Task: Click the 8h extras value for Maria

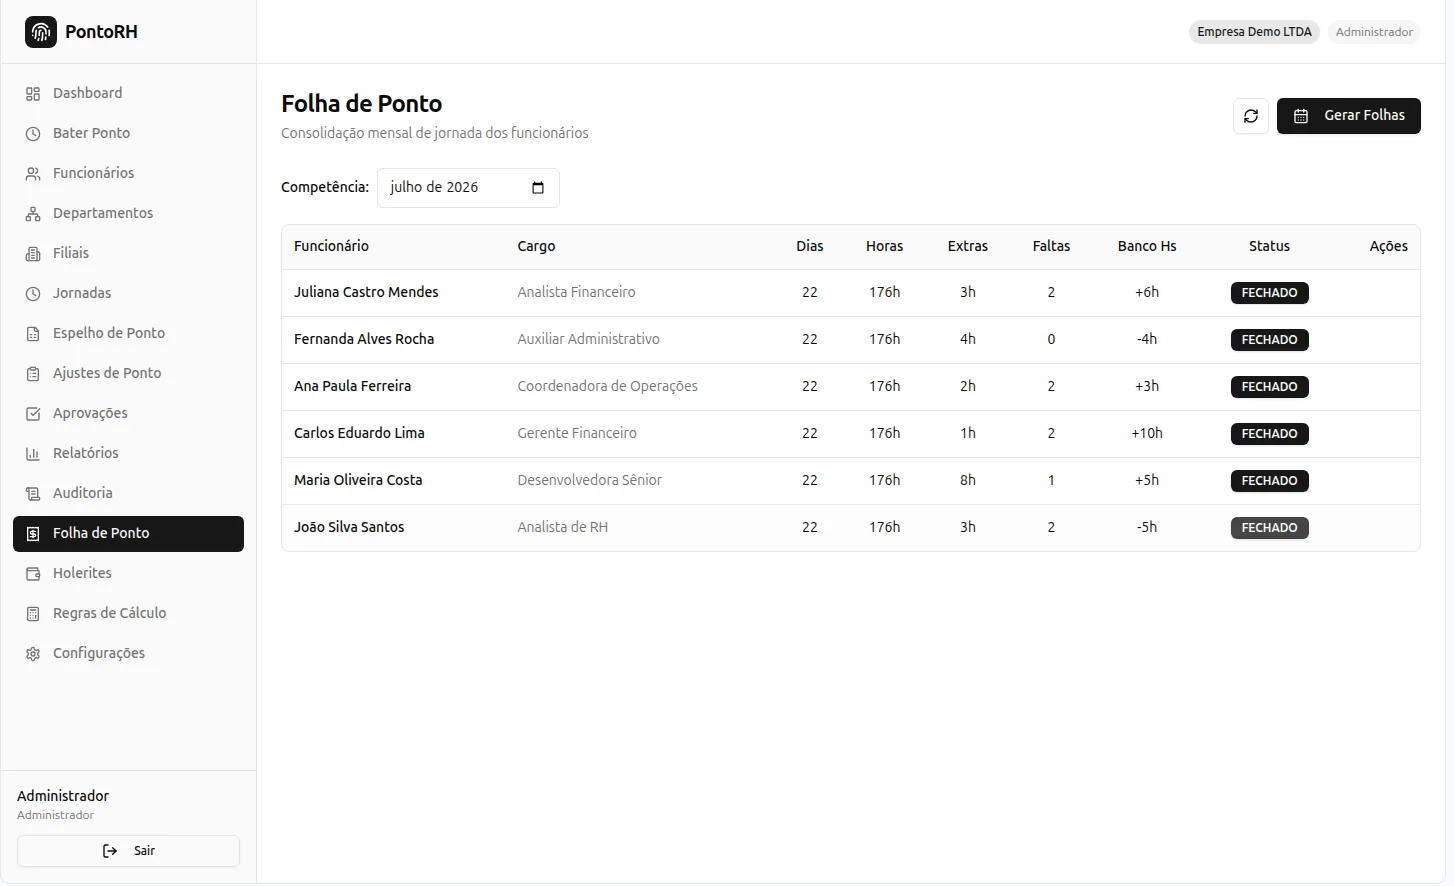Action: (968, 480)
